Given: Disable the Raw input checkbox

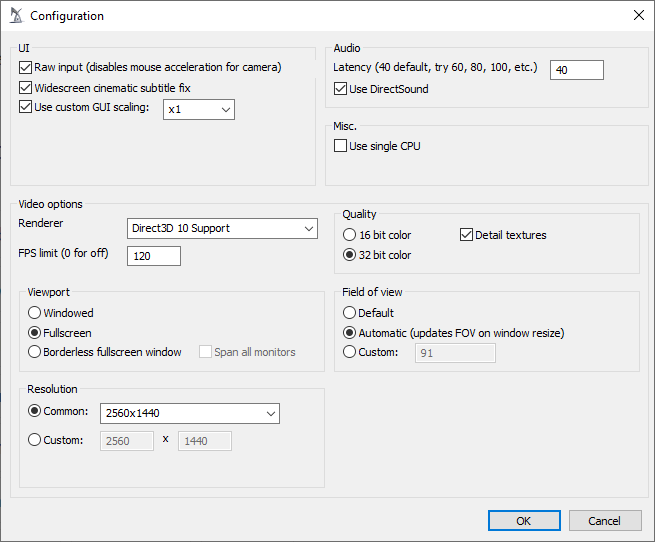Looking at the screenshot, I should [x=25, y=67].
